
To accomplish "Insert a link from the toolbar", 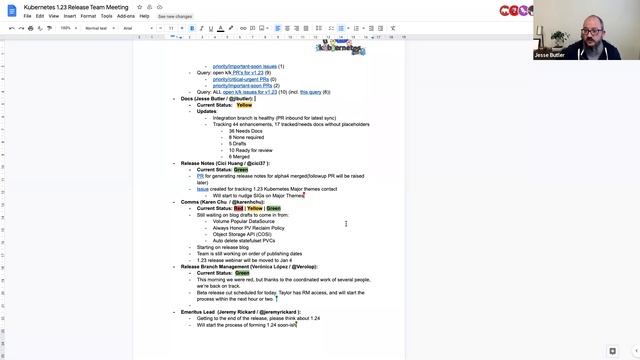I will tap(243, 28).
